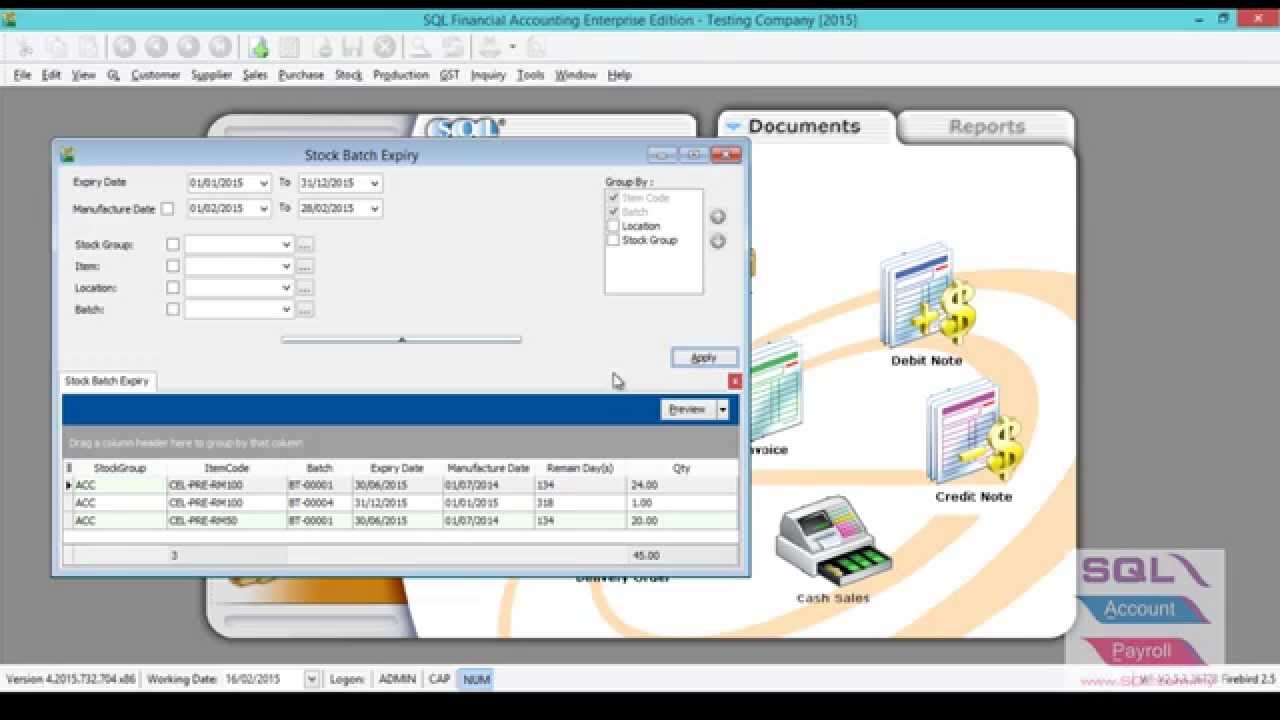Click the Find magnifier toolbar icon
The image size is (1280, 720).
point(420,47)
